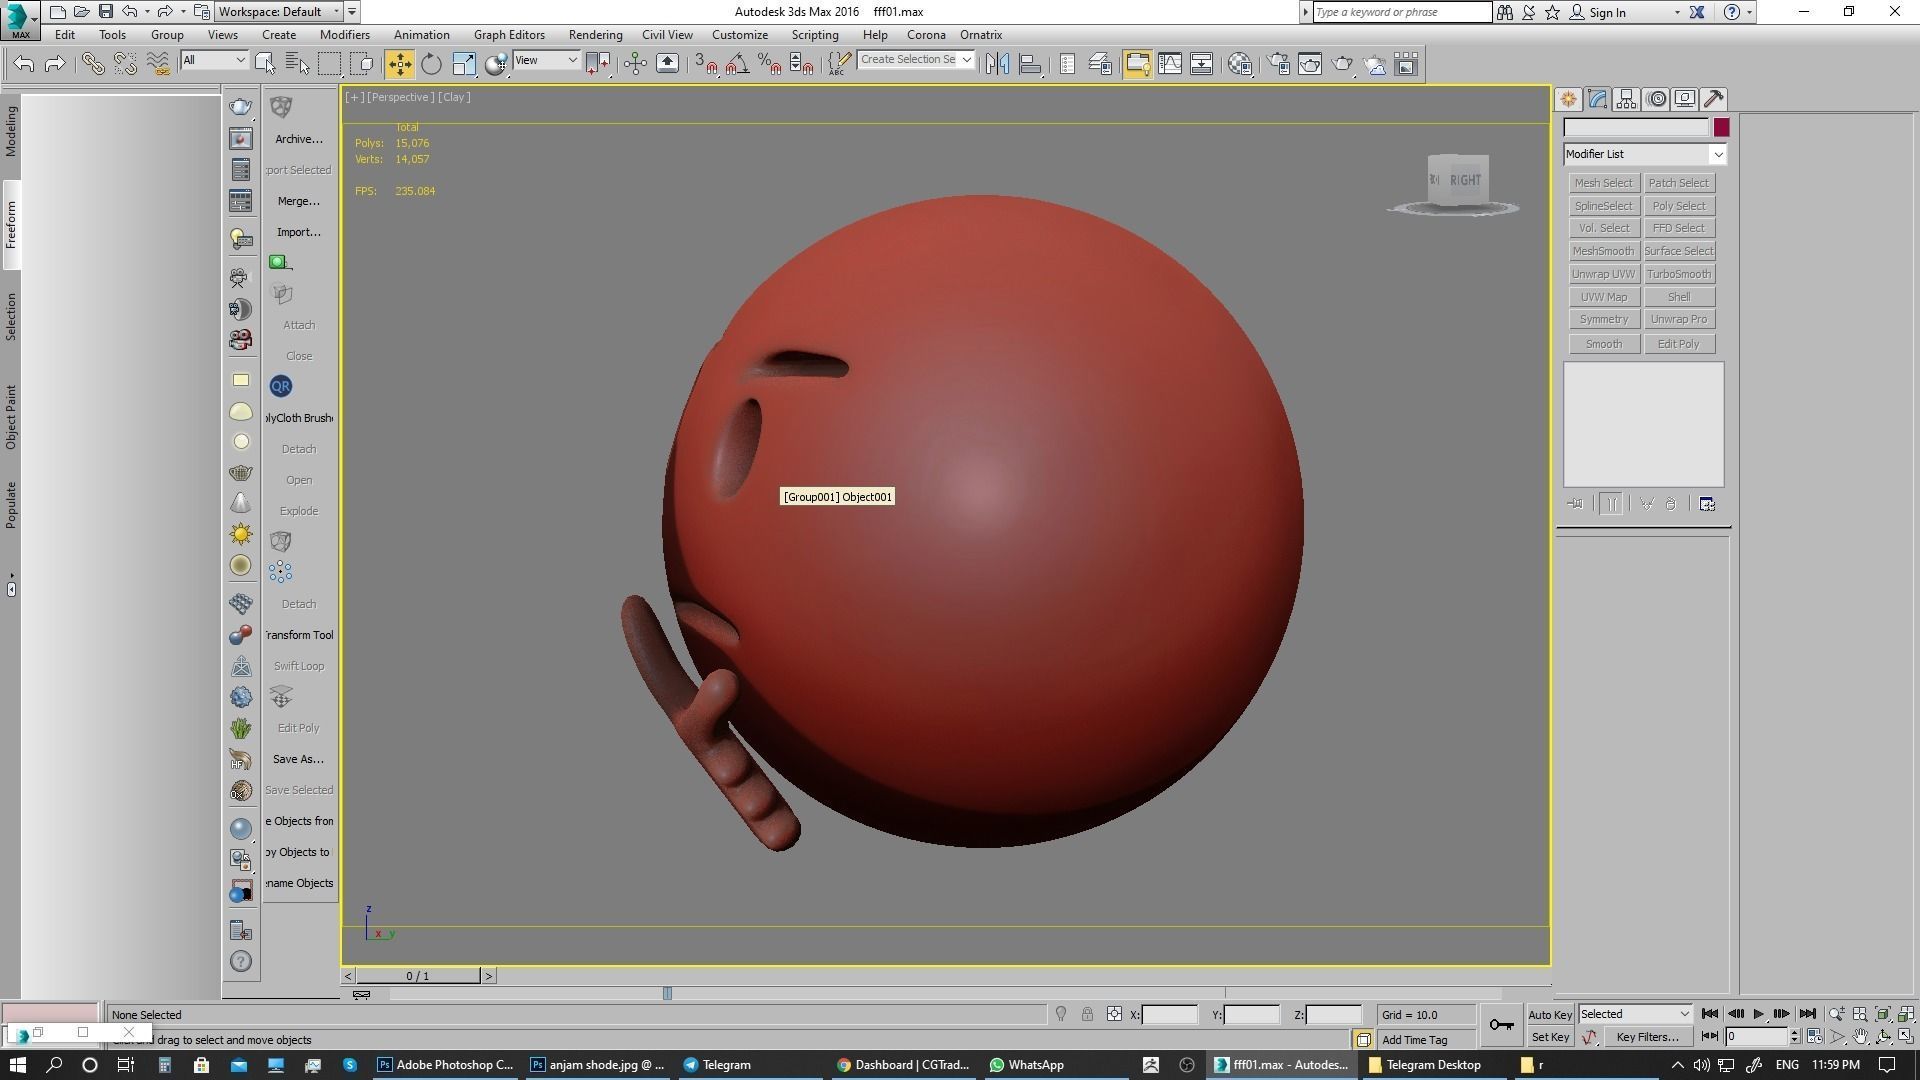The height and width of the screenshot is (1080, 1920).
Task: Open the Modifier List dropdown
Action: coord(1645,154)
